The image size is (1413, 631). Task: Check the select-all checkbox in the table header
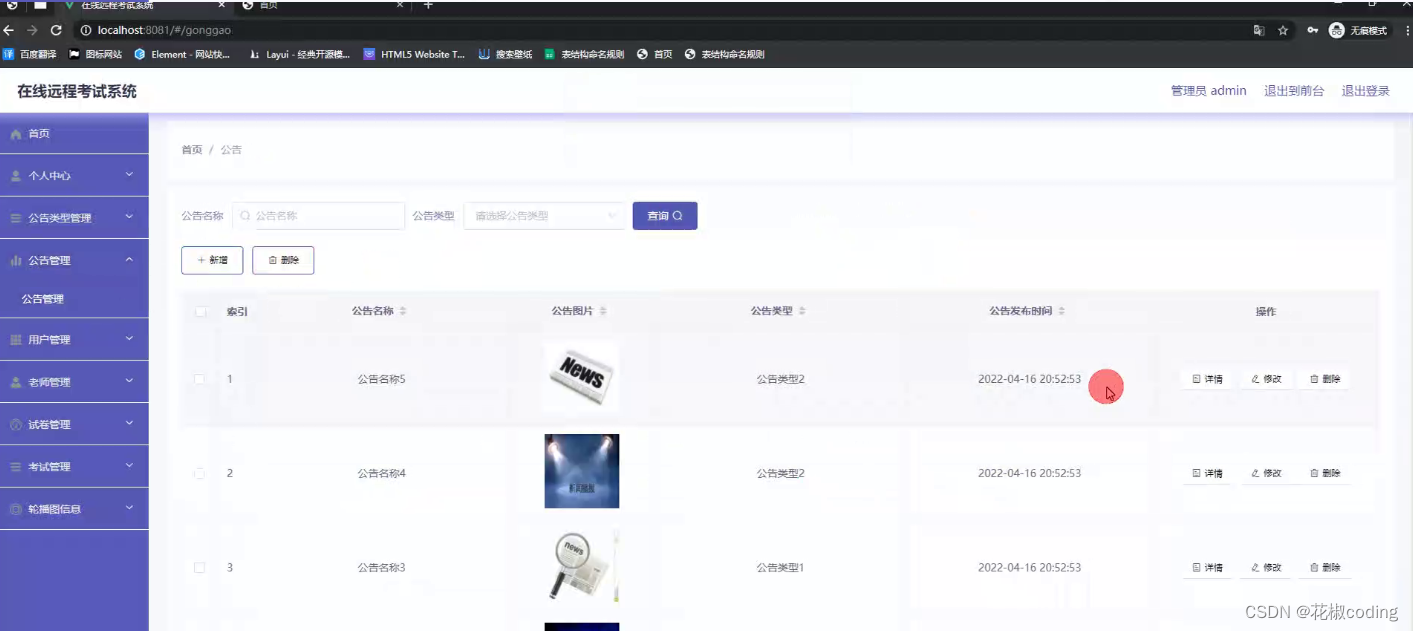pos(200,311)
